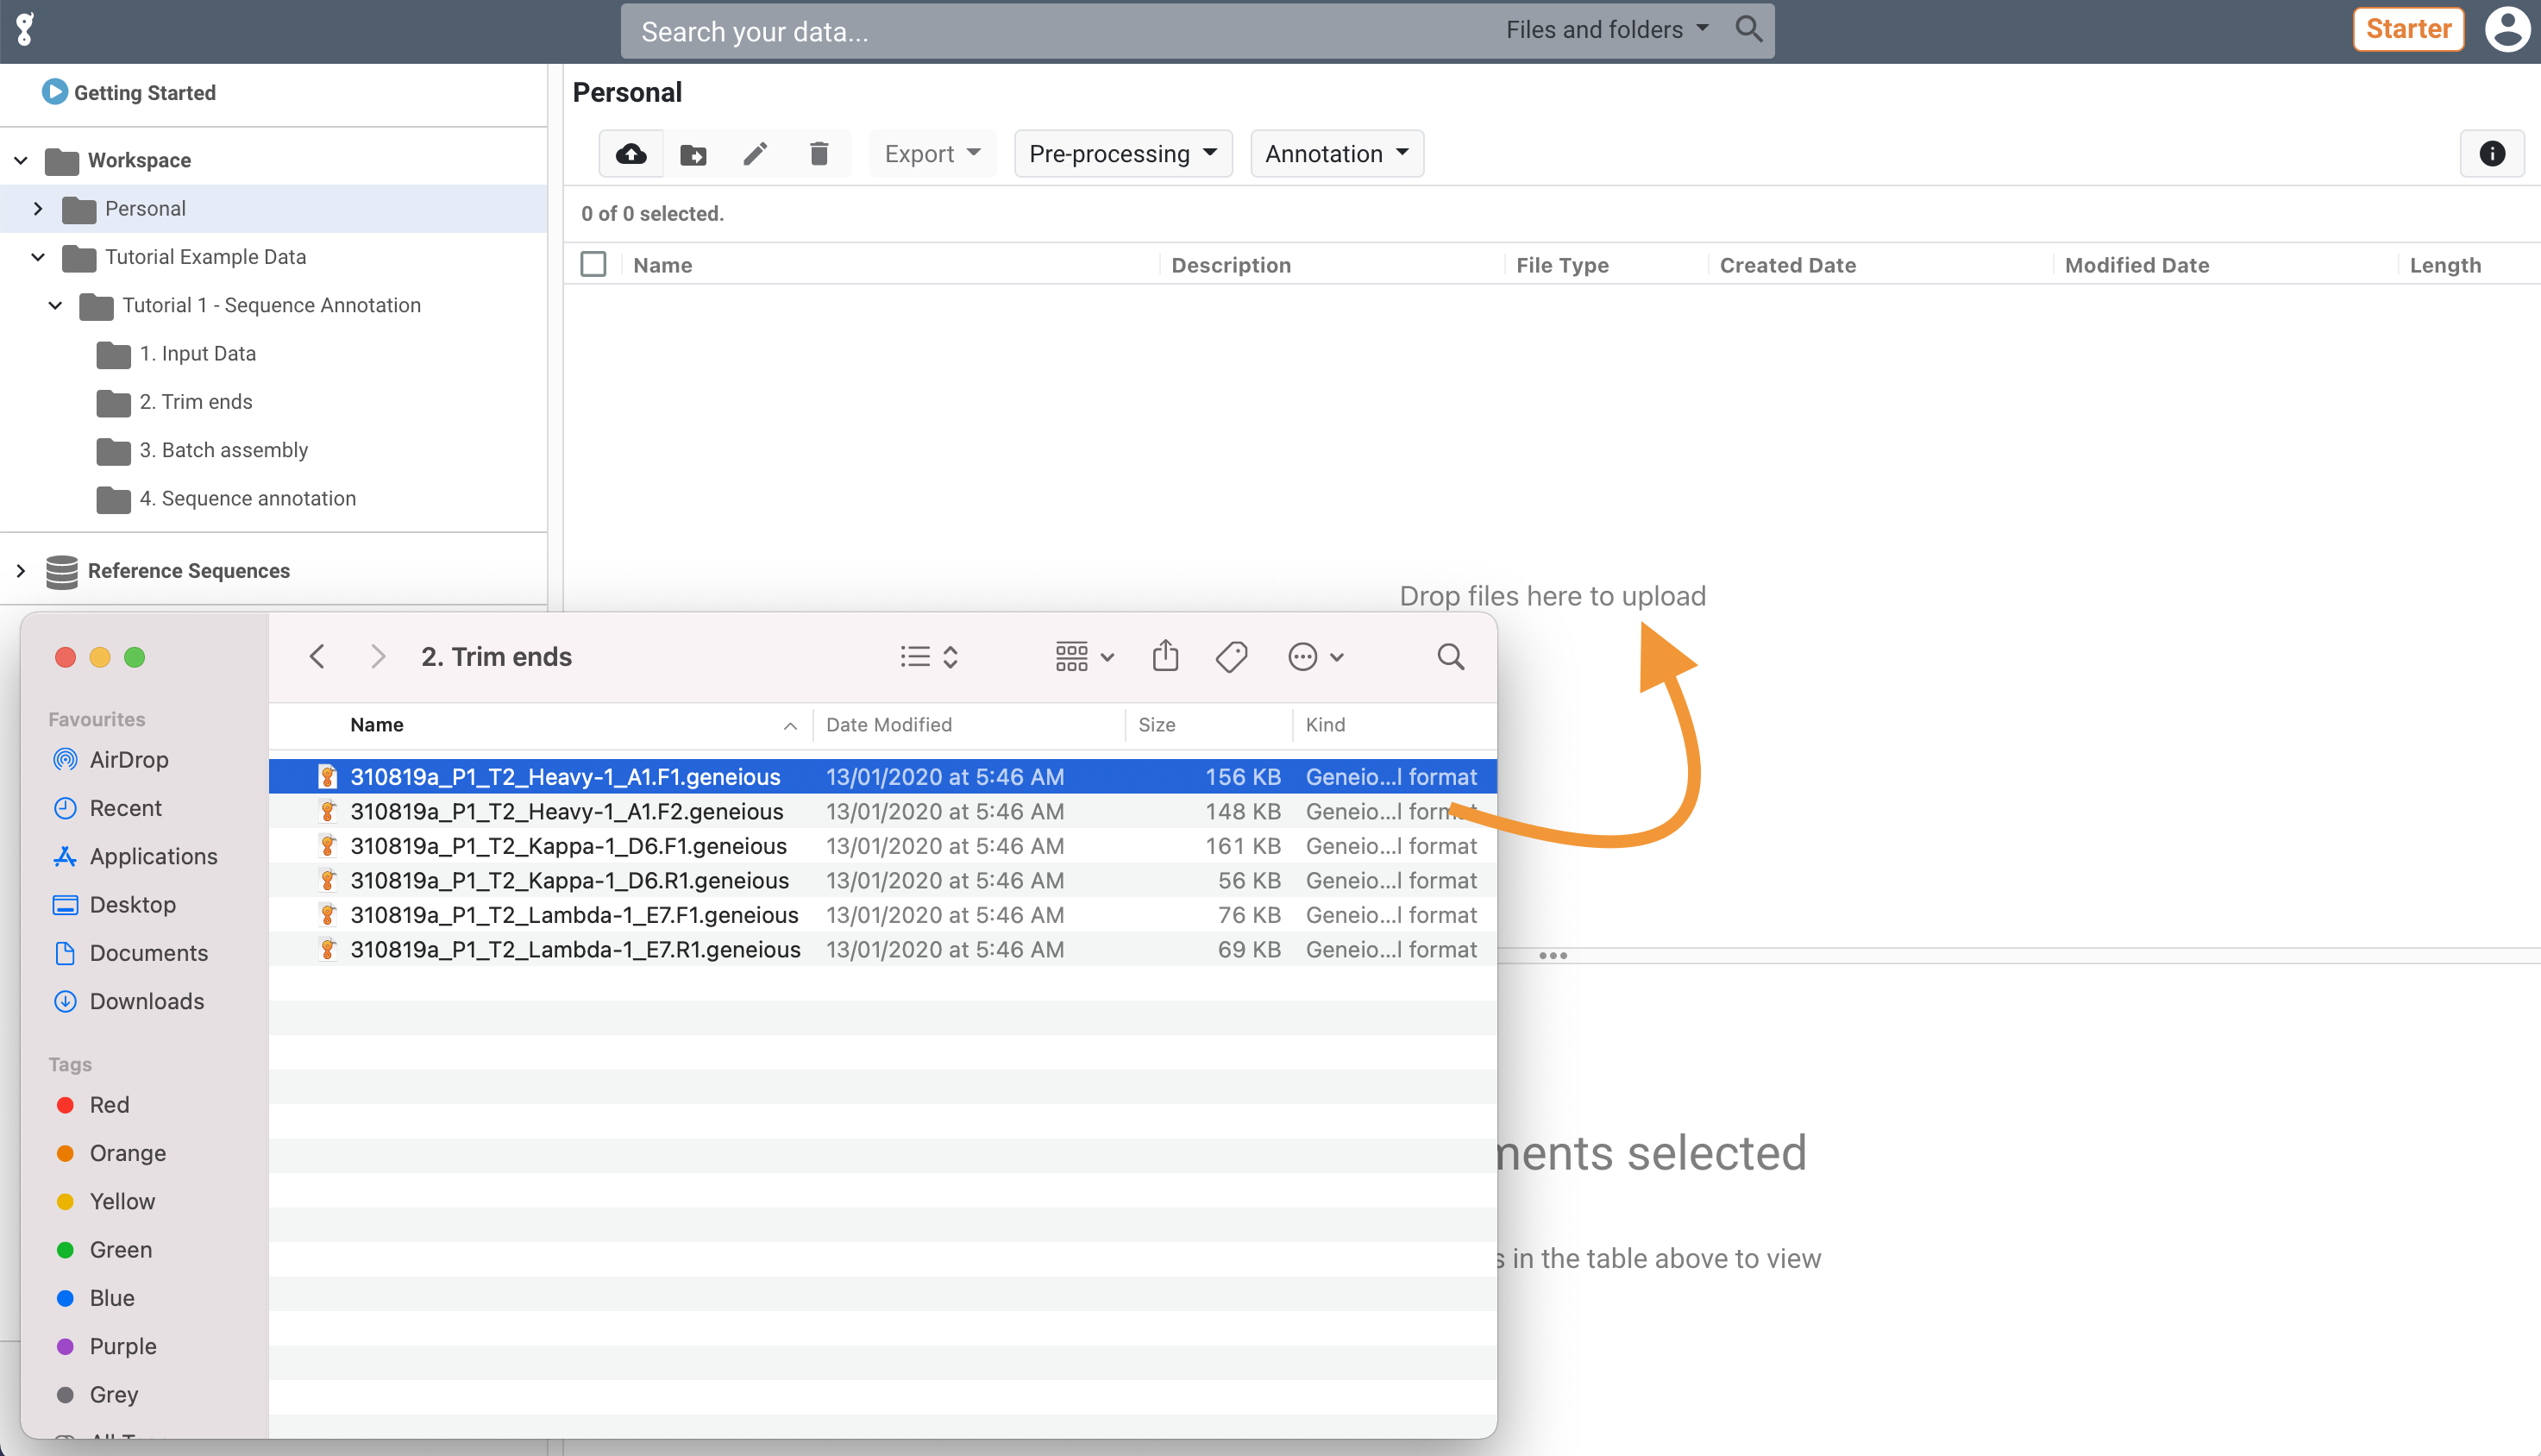This screenshot has width=2541, height=1456.
Task: Toggle the select-all checkbox in table header
Action: [x=593, y=265]
